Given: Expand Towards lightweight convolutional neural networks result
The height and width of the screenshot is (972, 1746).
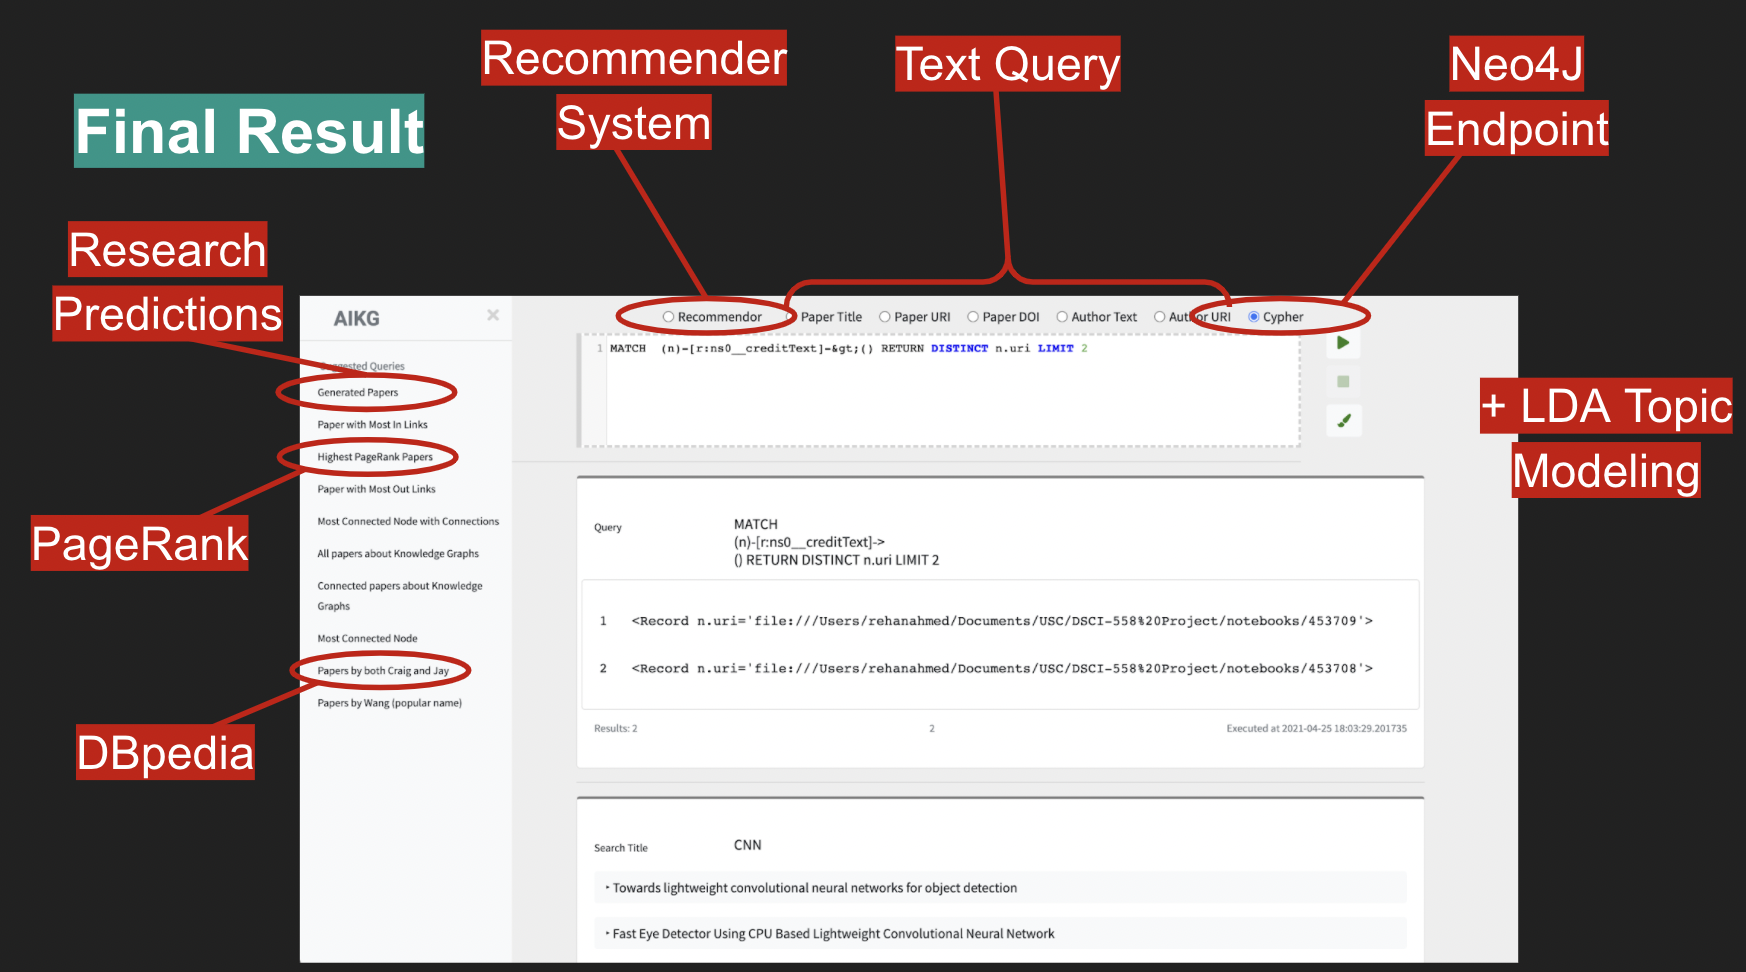Looking at the screenshot, I should 1000,888.
